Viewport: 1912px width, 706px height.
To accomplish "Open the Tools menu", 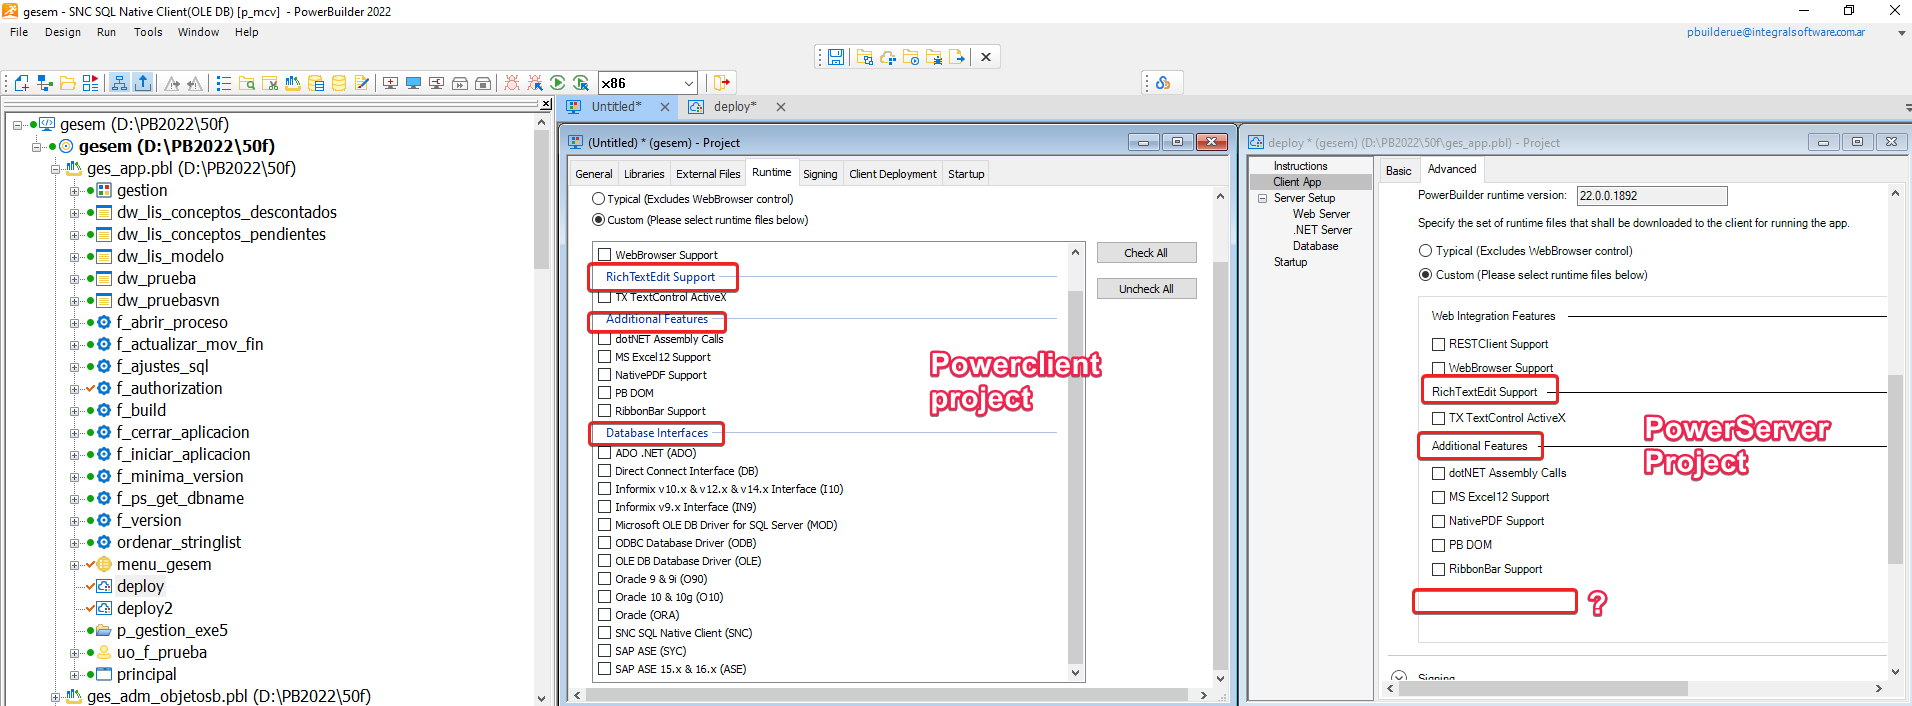I will (148, 32).
